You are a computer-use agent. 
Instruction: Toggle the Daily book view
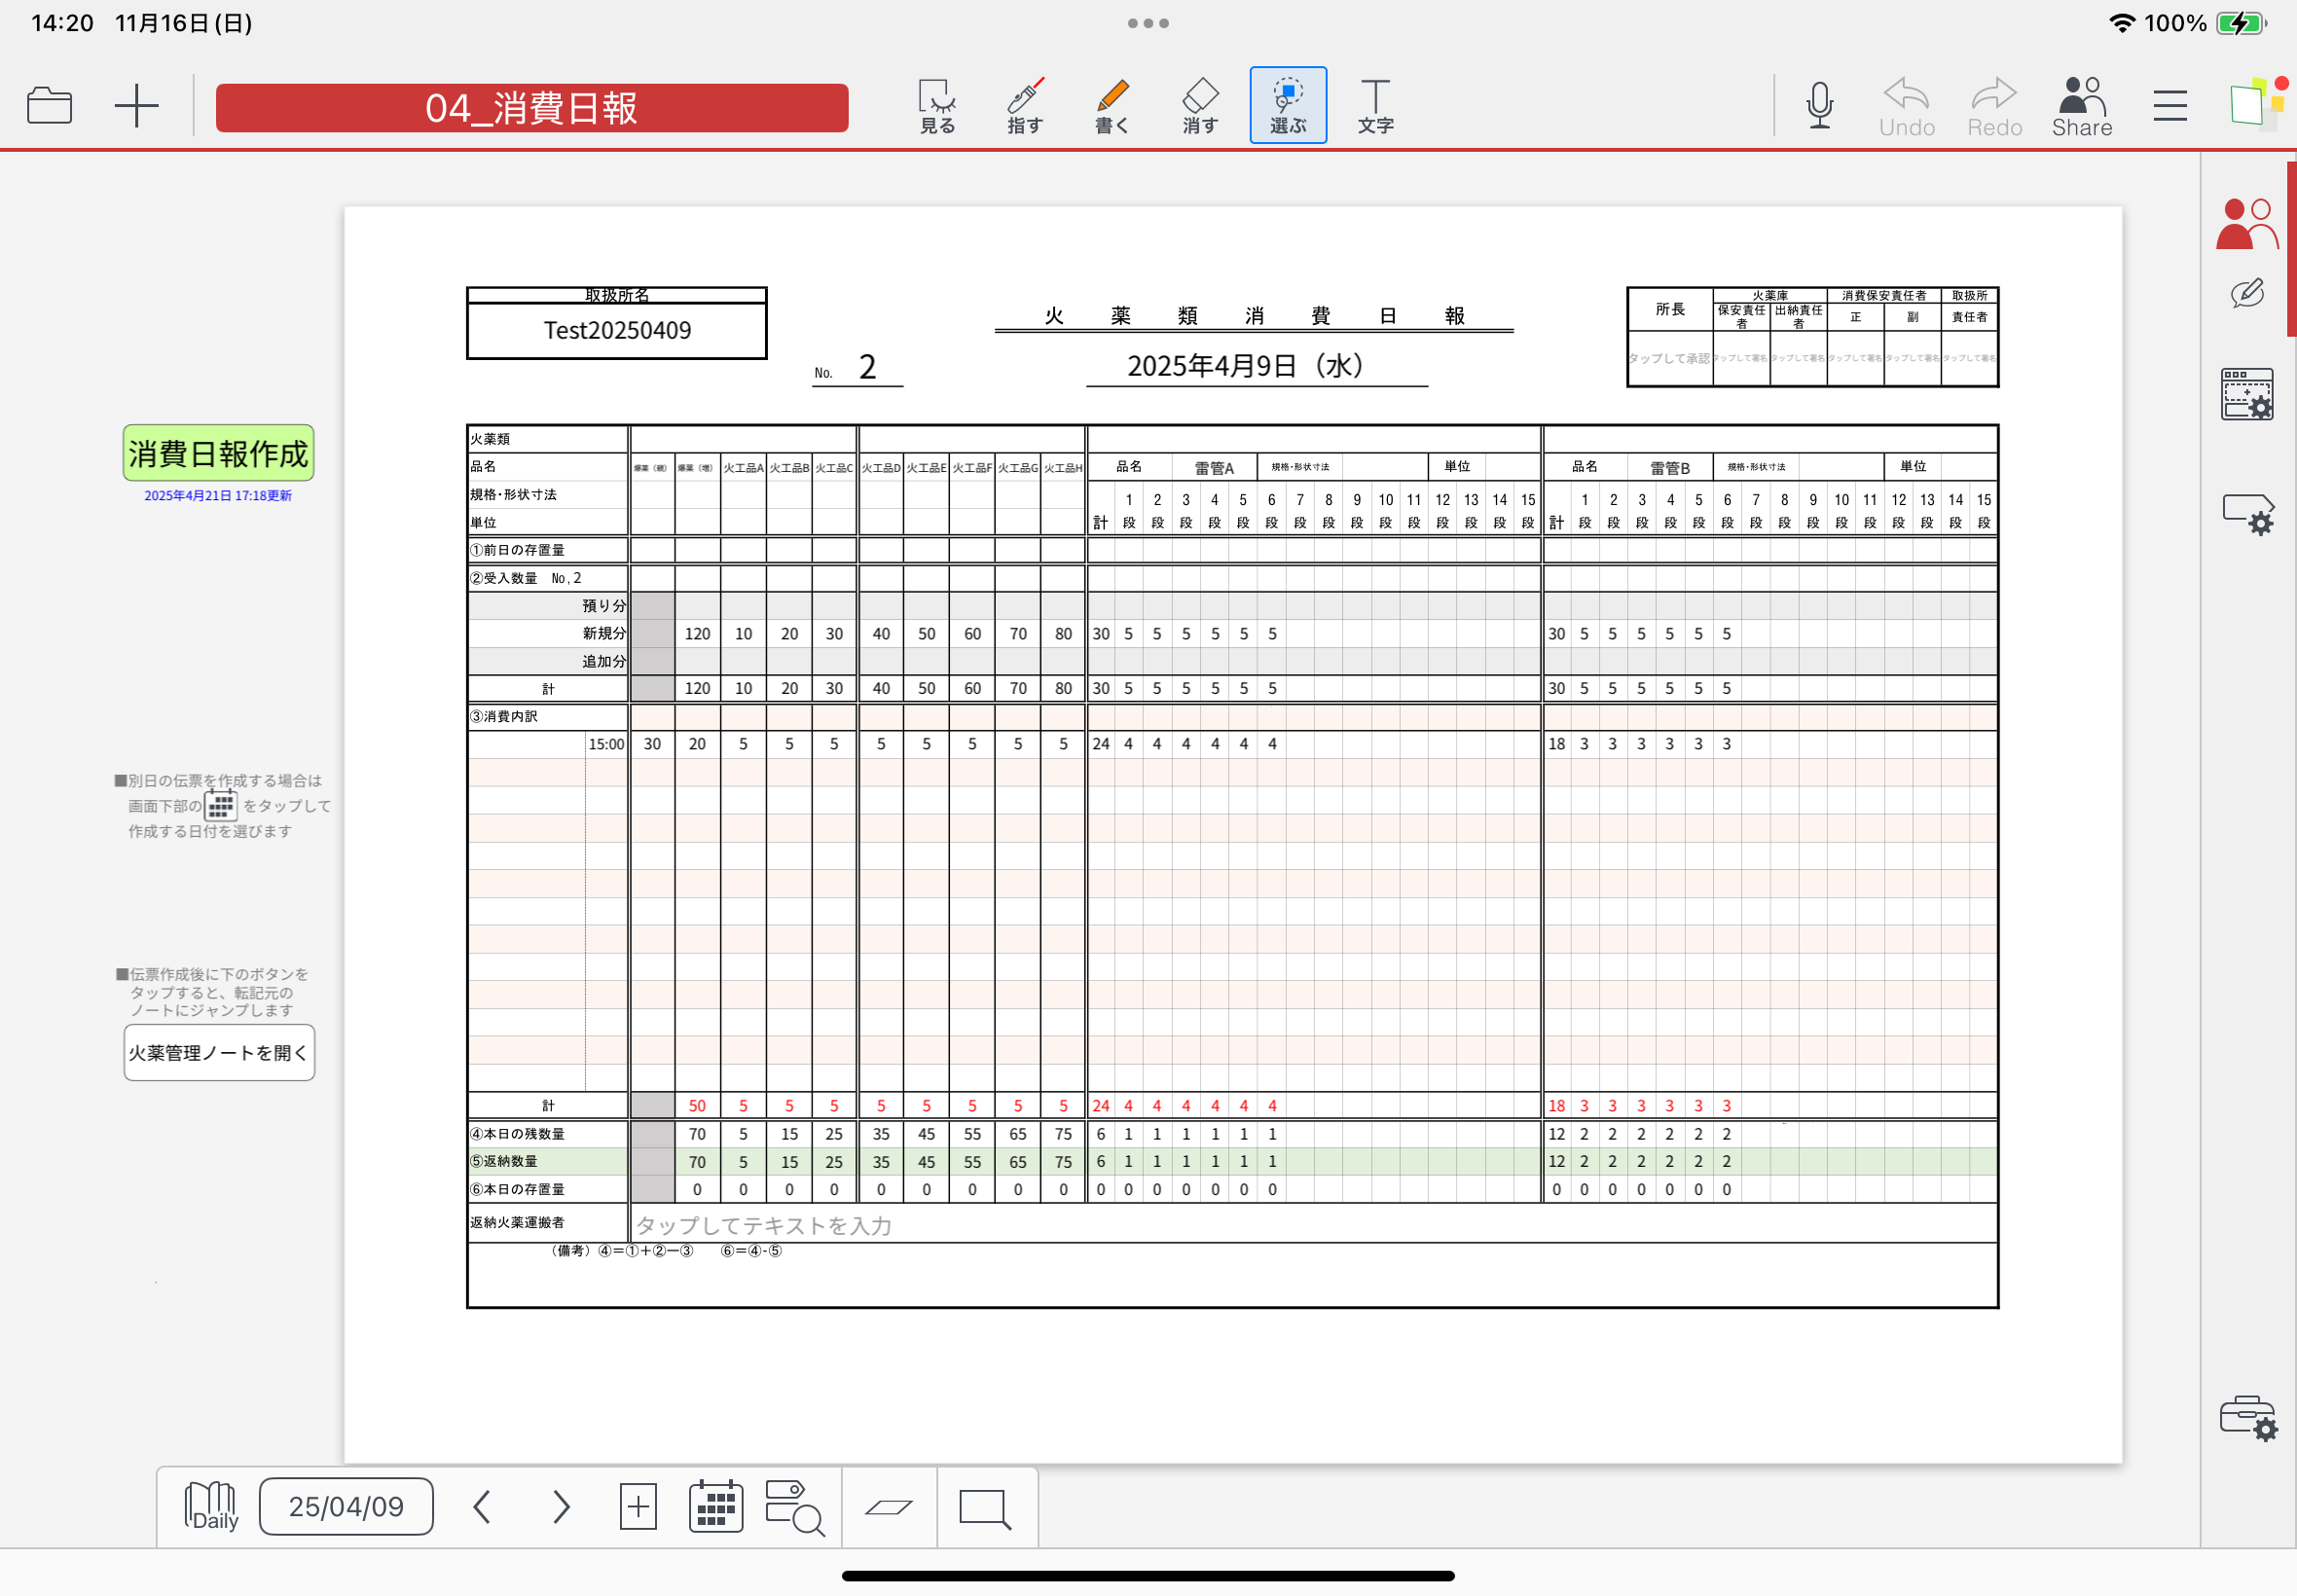click(x=211, y=1506)
